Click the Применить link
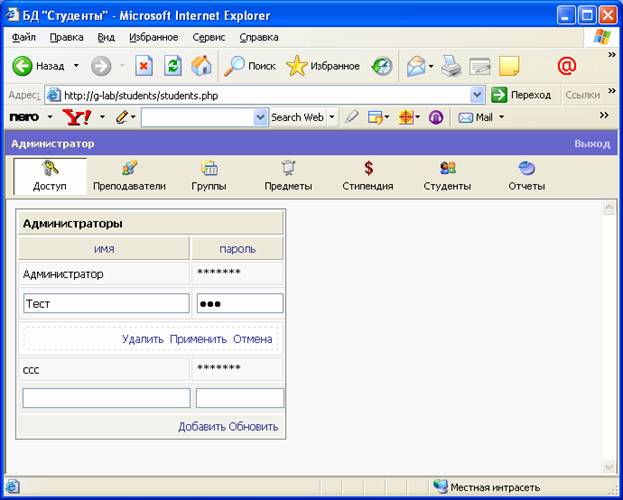 click(x=198, y=339)
